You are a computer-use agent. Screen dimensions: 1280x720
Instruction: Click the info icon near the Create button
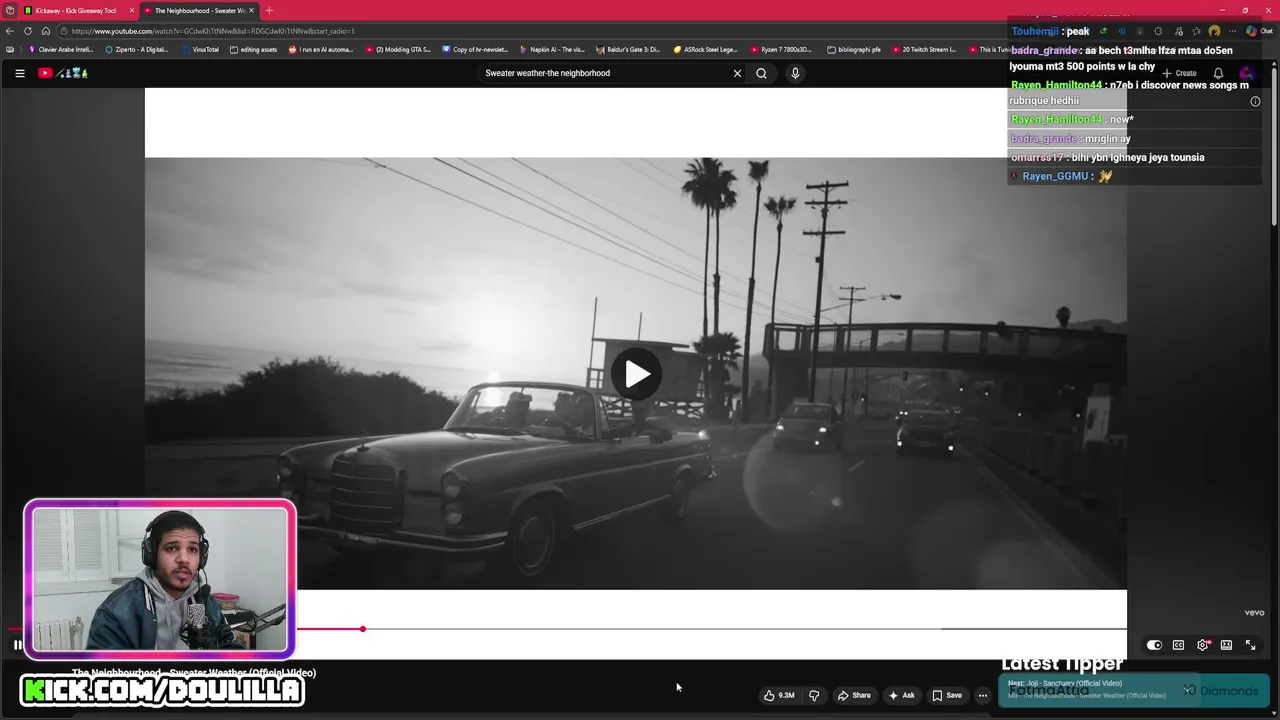point(1255,101)
